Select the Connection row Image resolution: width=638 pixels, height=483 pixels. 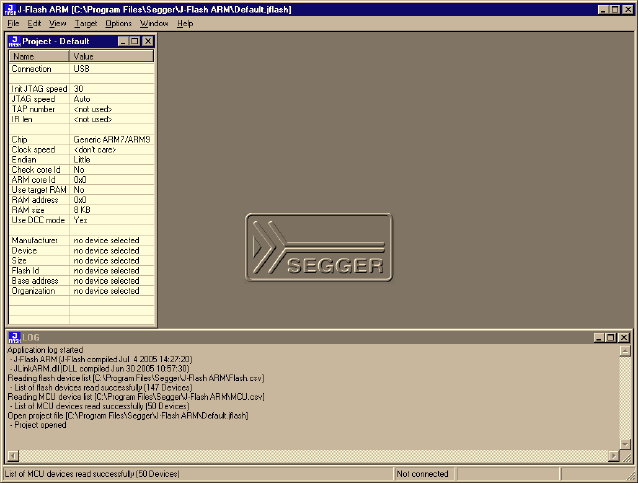pyautogui.click(x=82, y=69)
